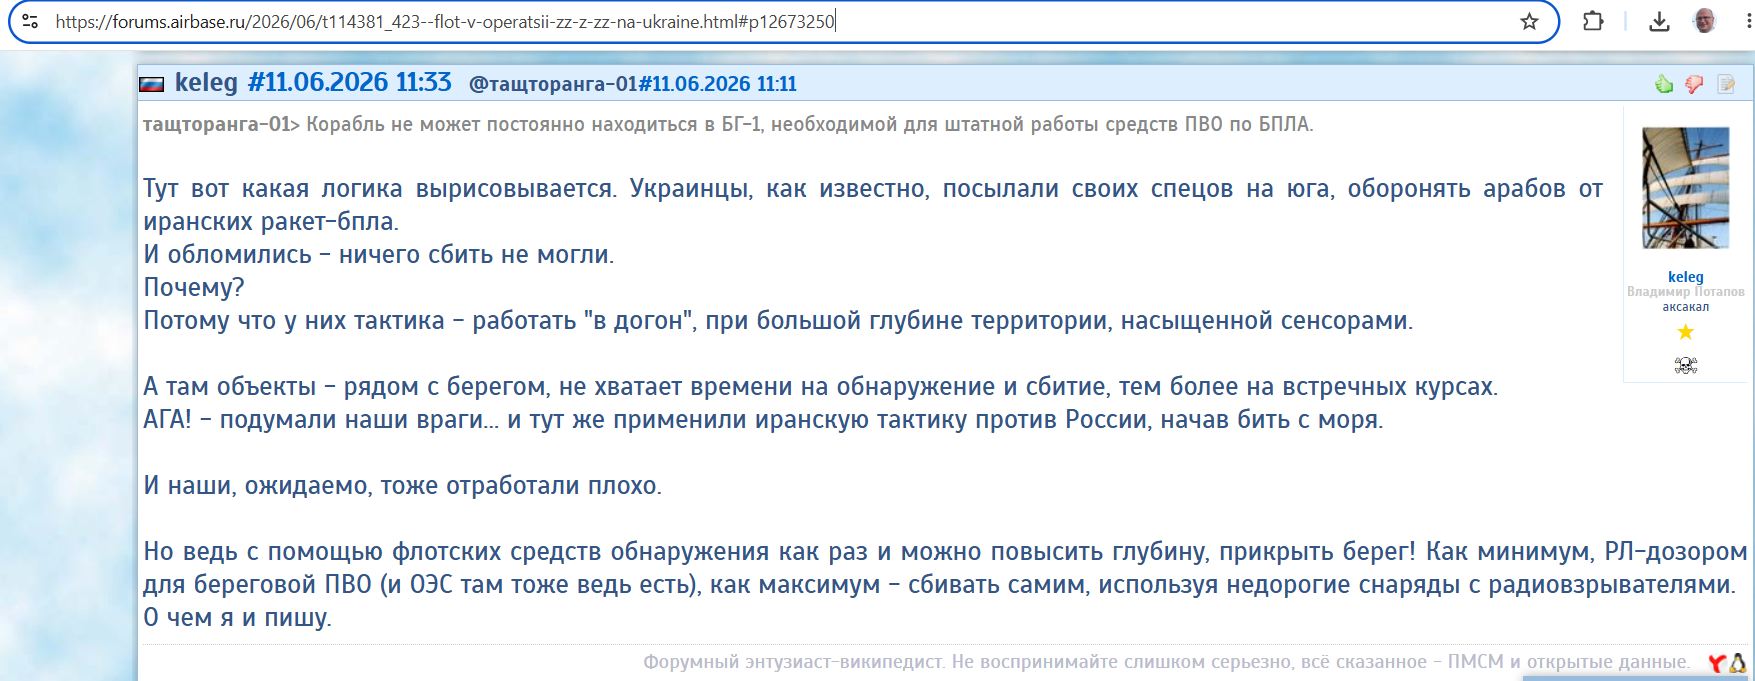Click the sailing ship avatar thumbnail

coord(1686,188)
